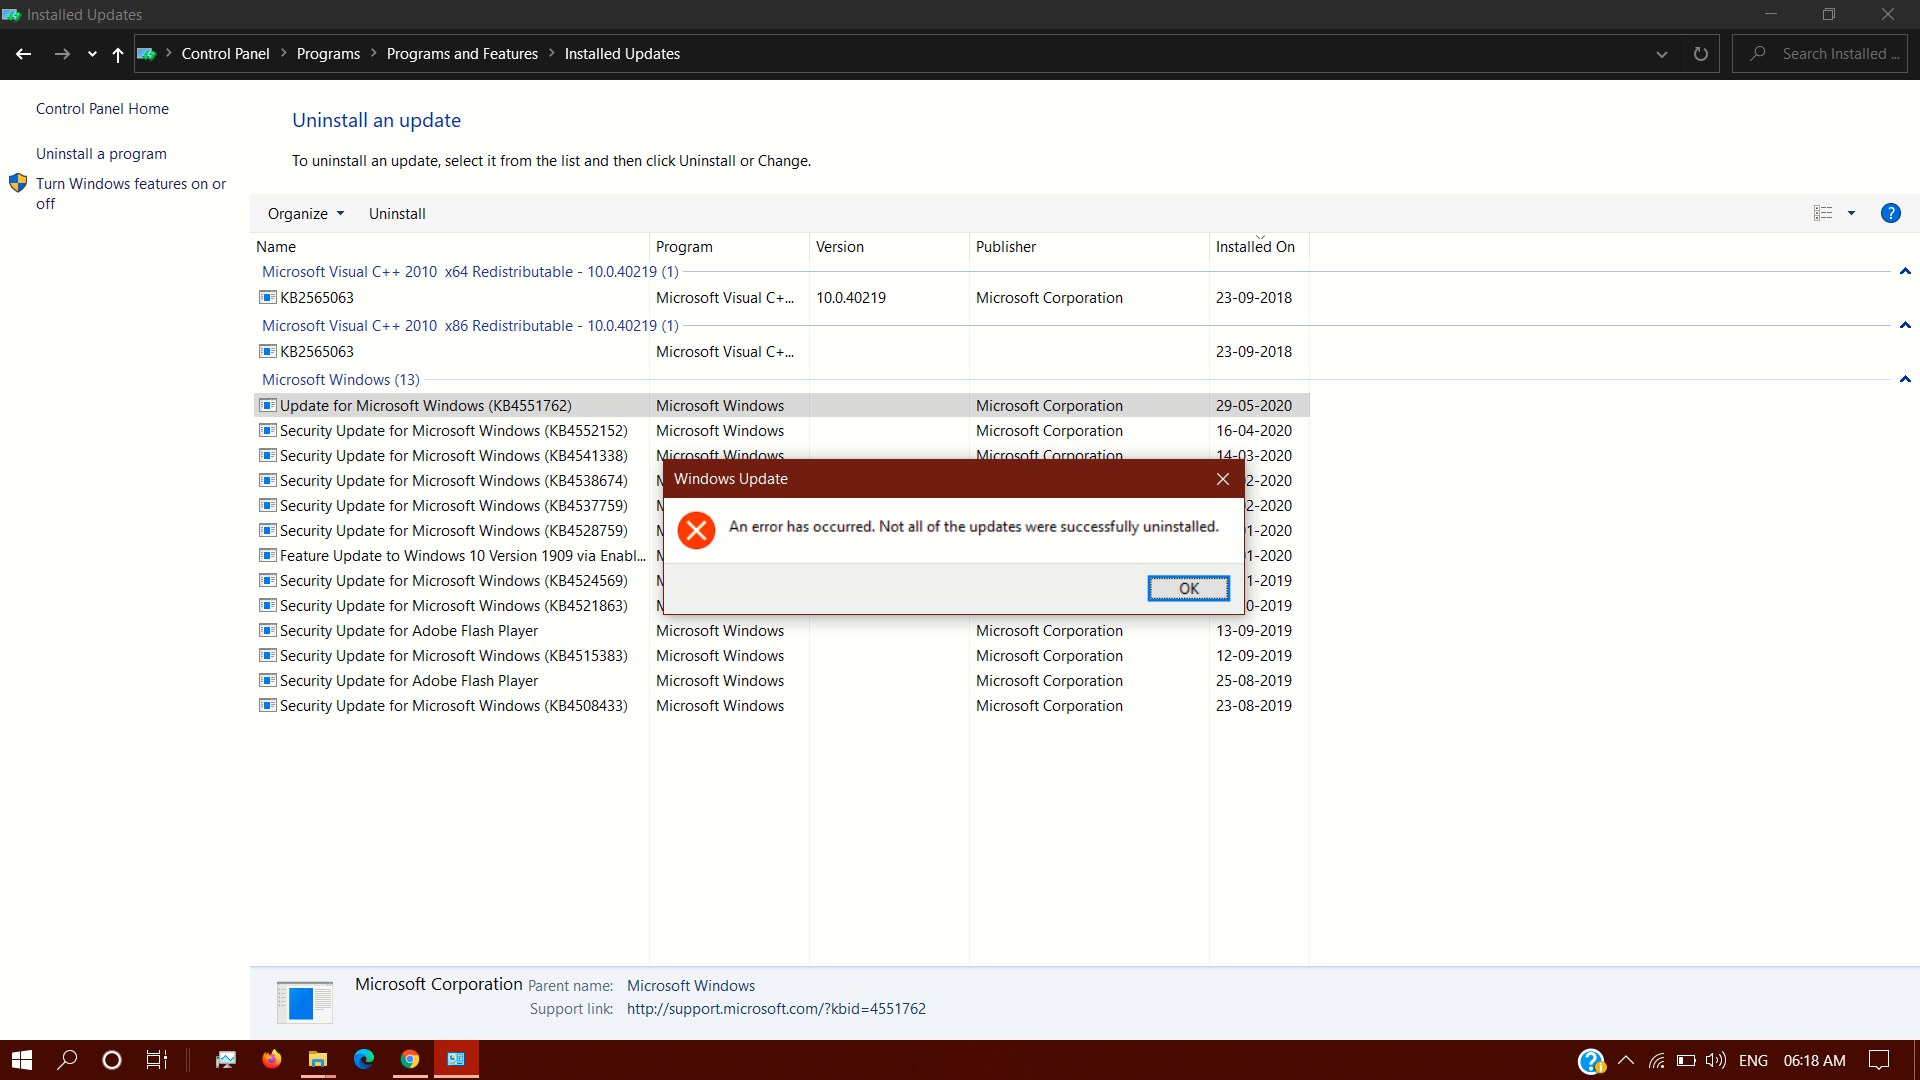Click the Installed Updates breadcrumb
1920x1080 pixels.
click(x=622, y=54)
